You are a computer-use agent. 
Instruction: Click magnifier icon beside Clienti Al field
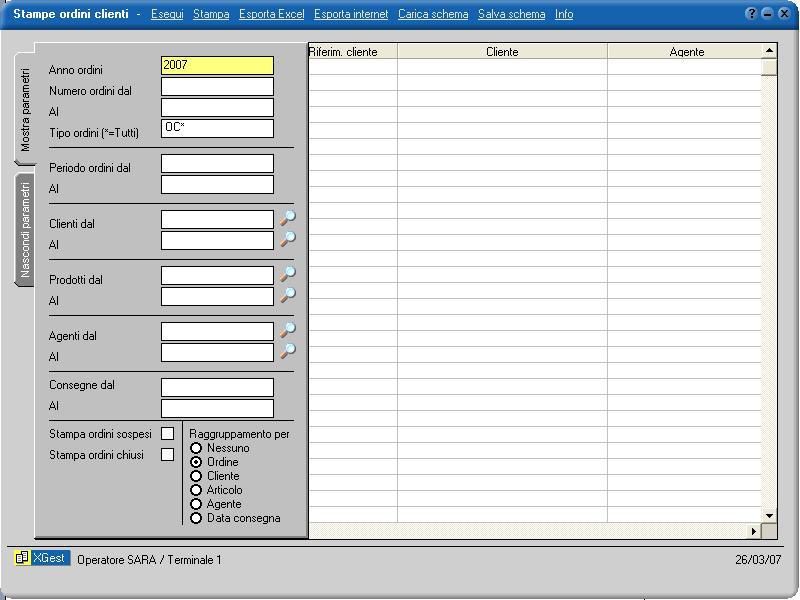click(288, 239)
